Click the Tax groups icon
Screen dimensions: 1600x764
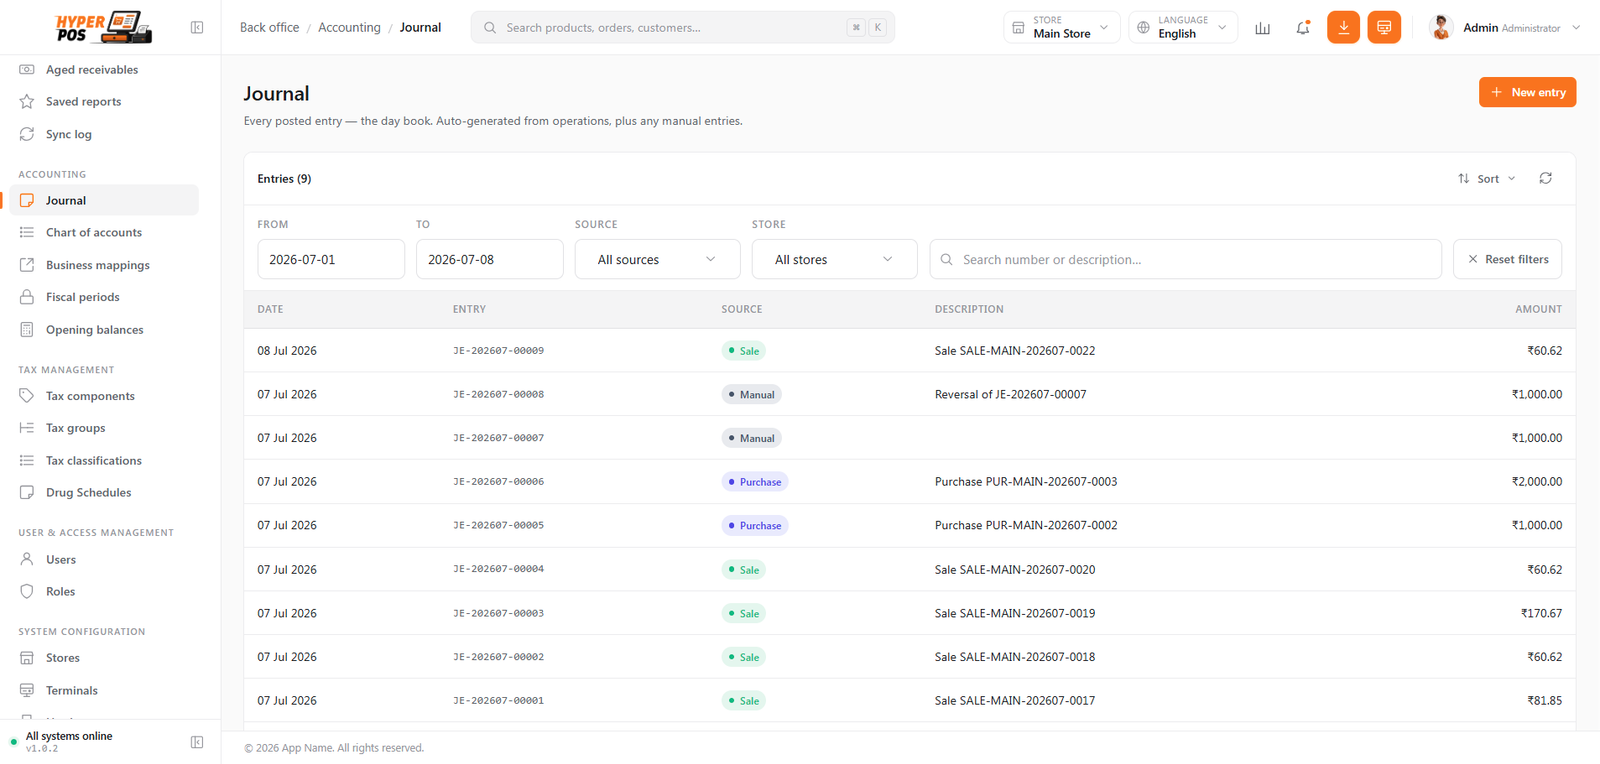pos(27,428)
